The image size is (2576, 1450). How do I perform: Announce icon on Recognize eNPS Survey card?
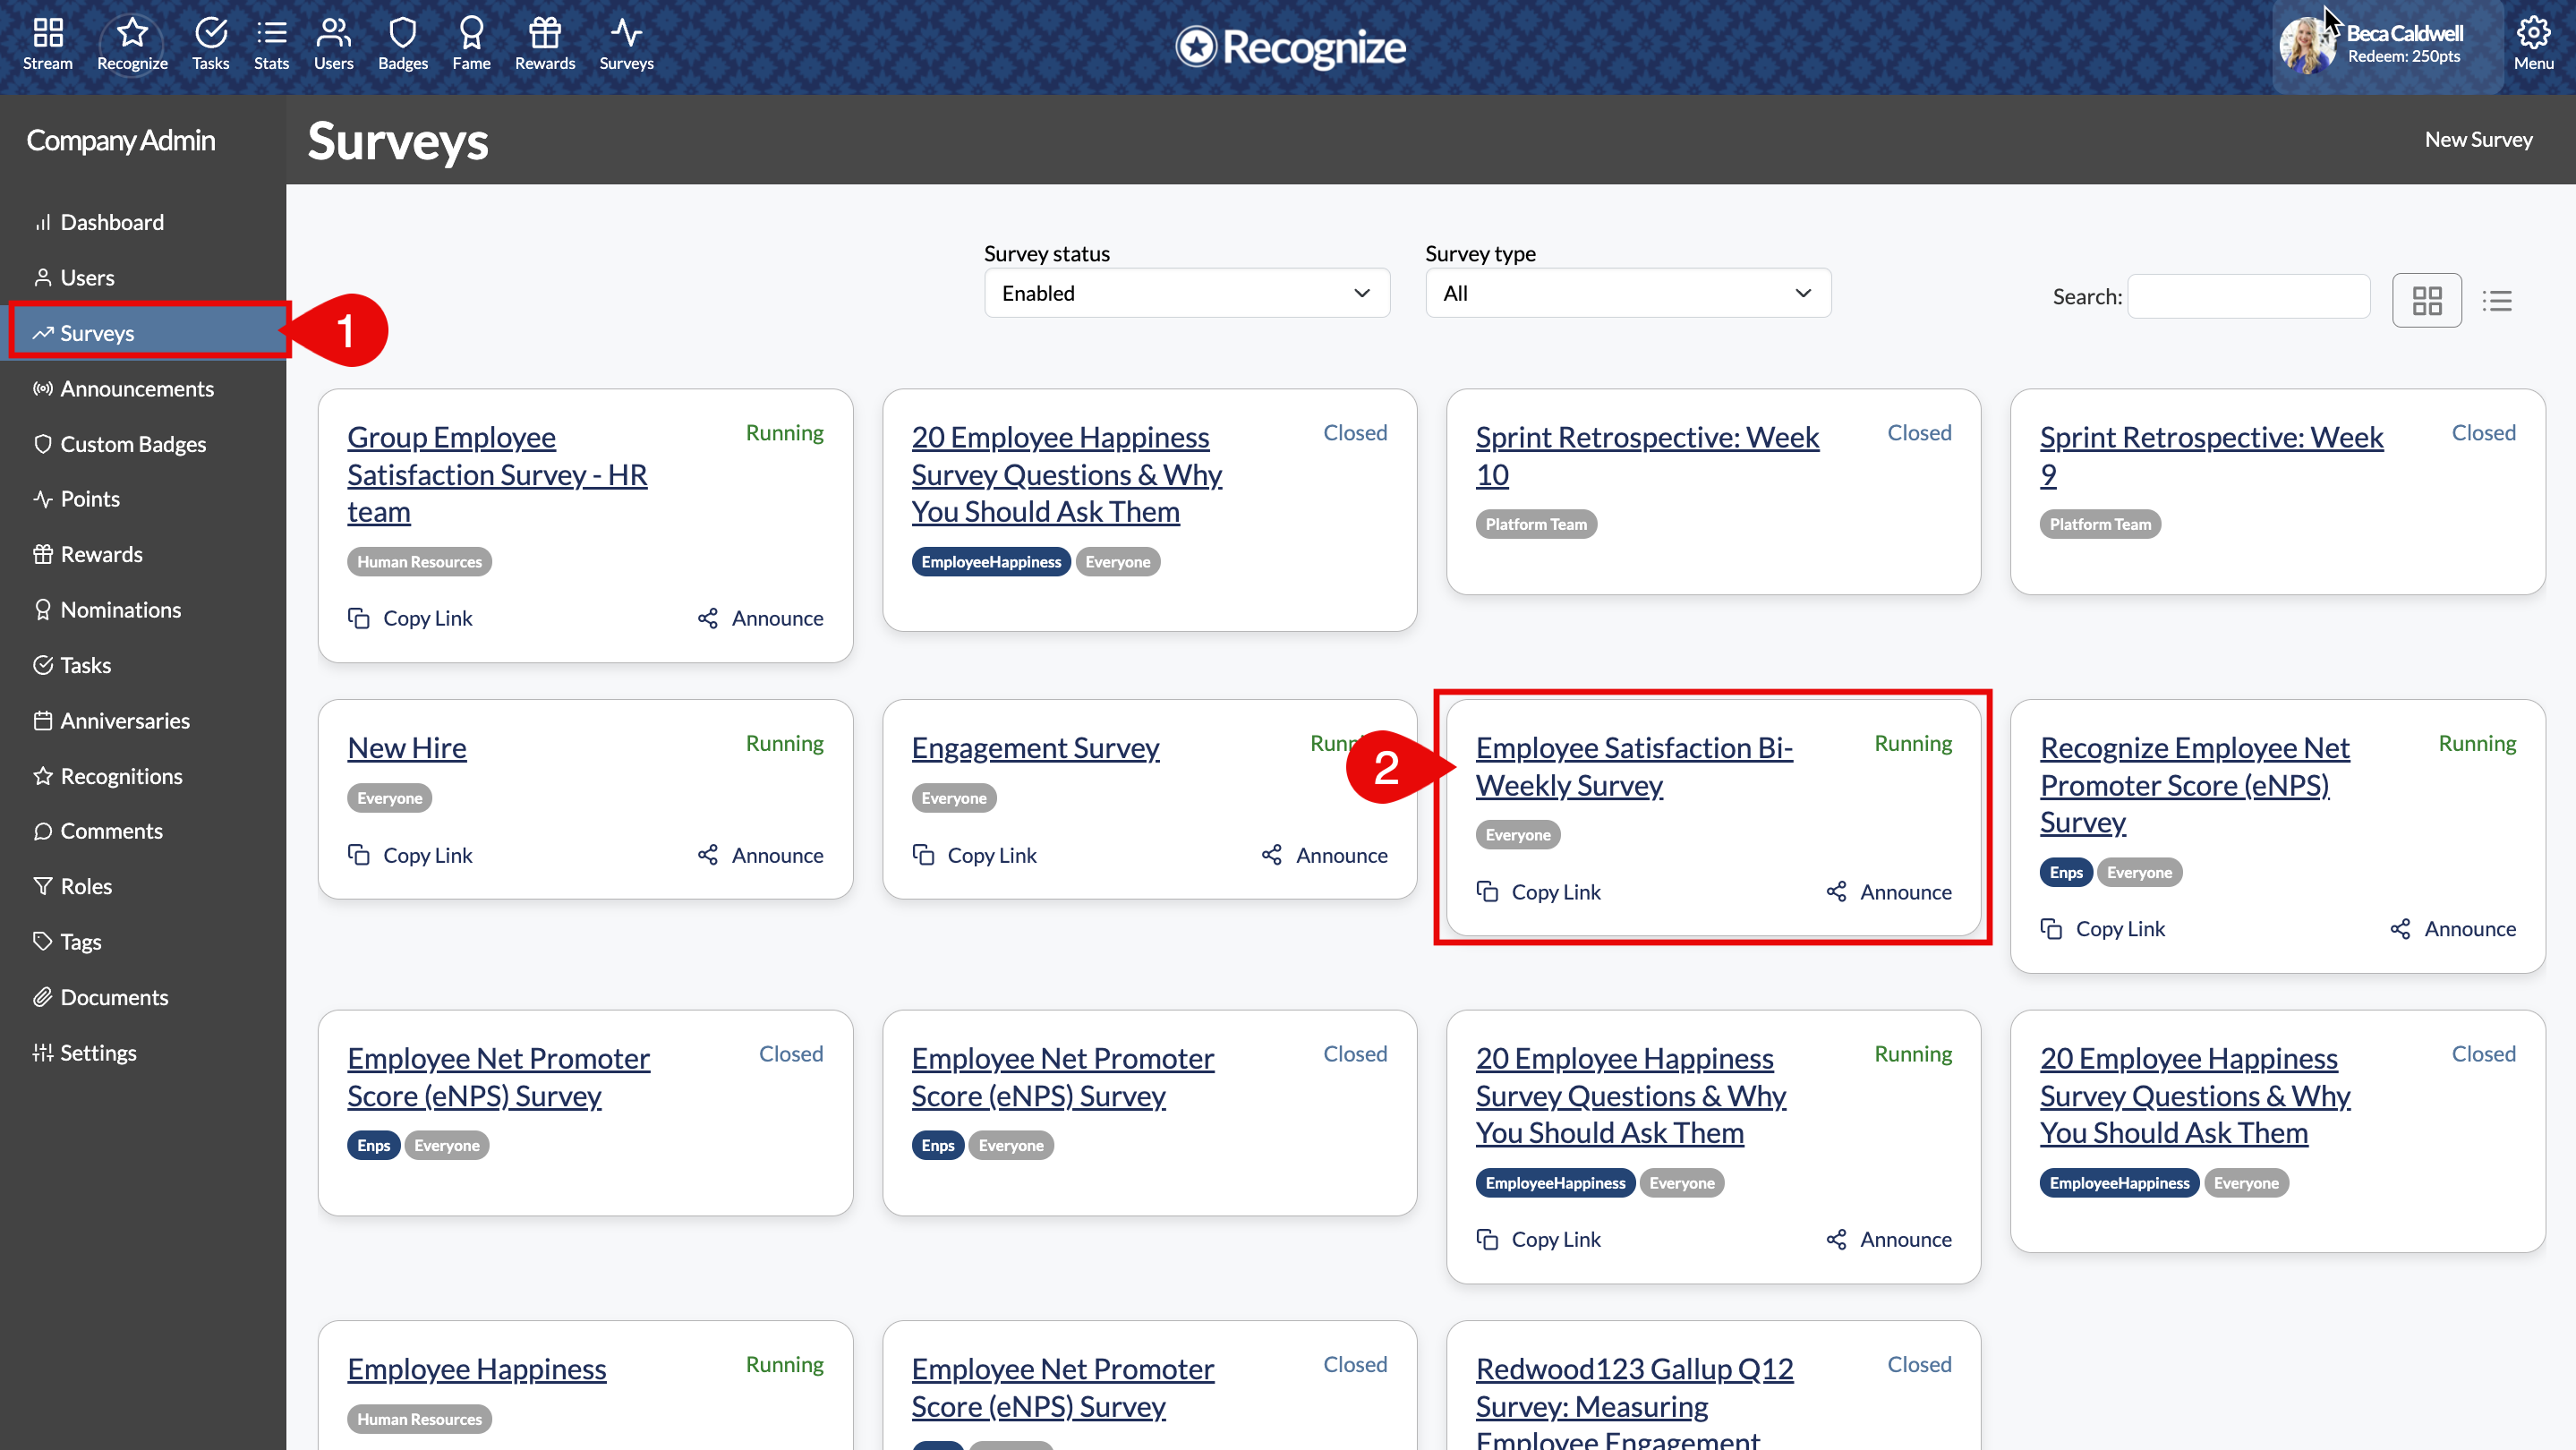coord(2400,929)
